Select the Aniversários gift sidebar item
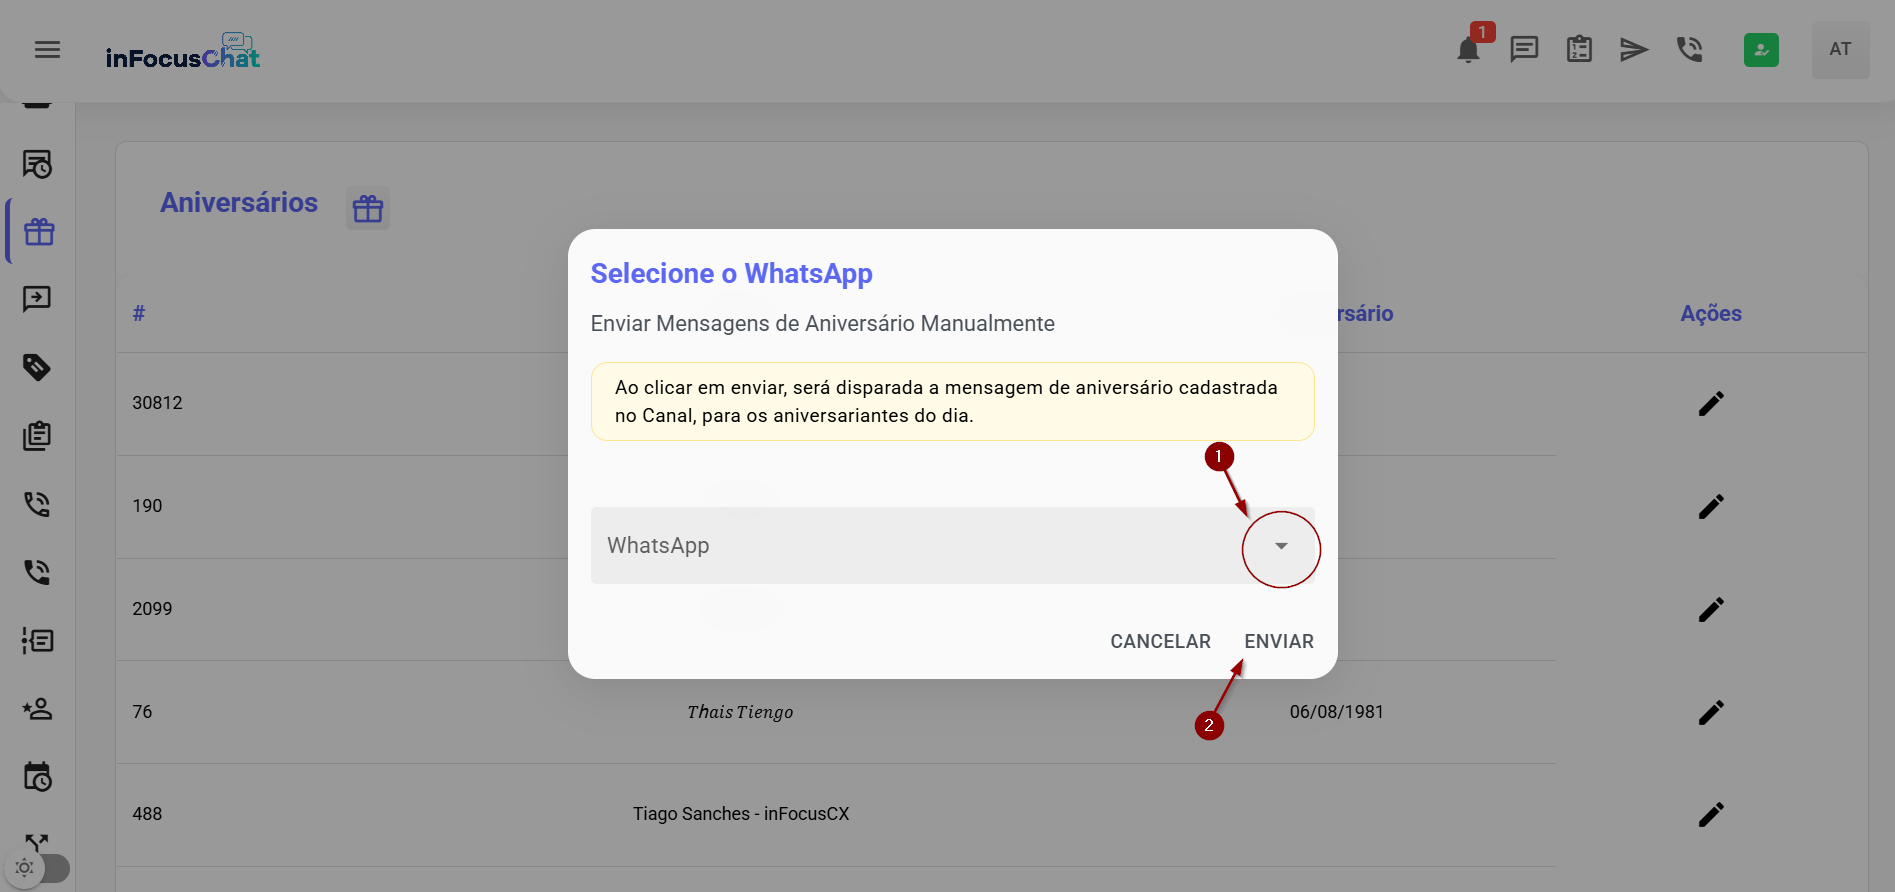The image size is (1895, 892). [x=39, y=232]
